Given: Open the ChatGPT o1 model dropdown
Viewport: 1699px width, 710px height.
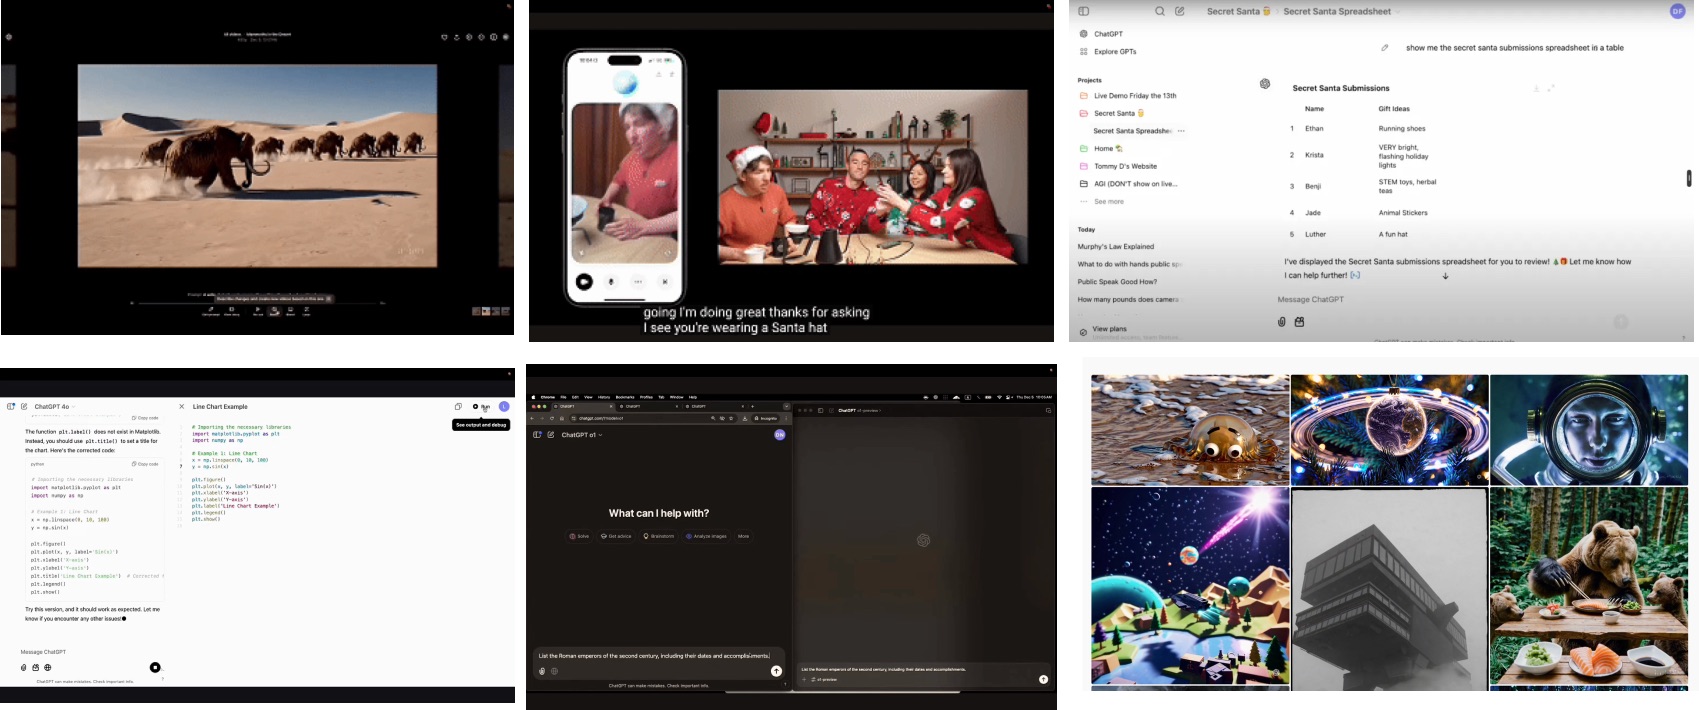Looking at the screenshot, I should [582, 435].
